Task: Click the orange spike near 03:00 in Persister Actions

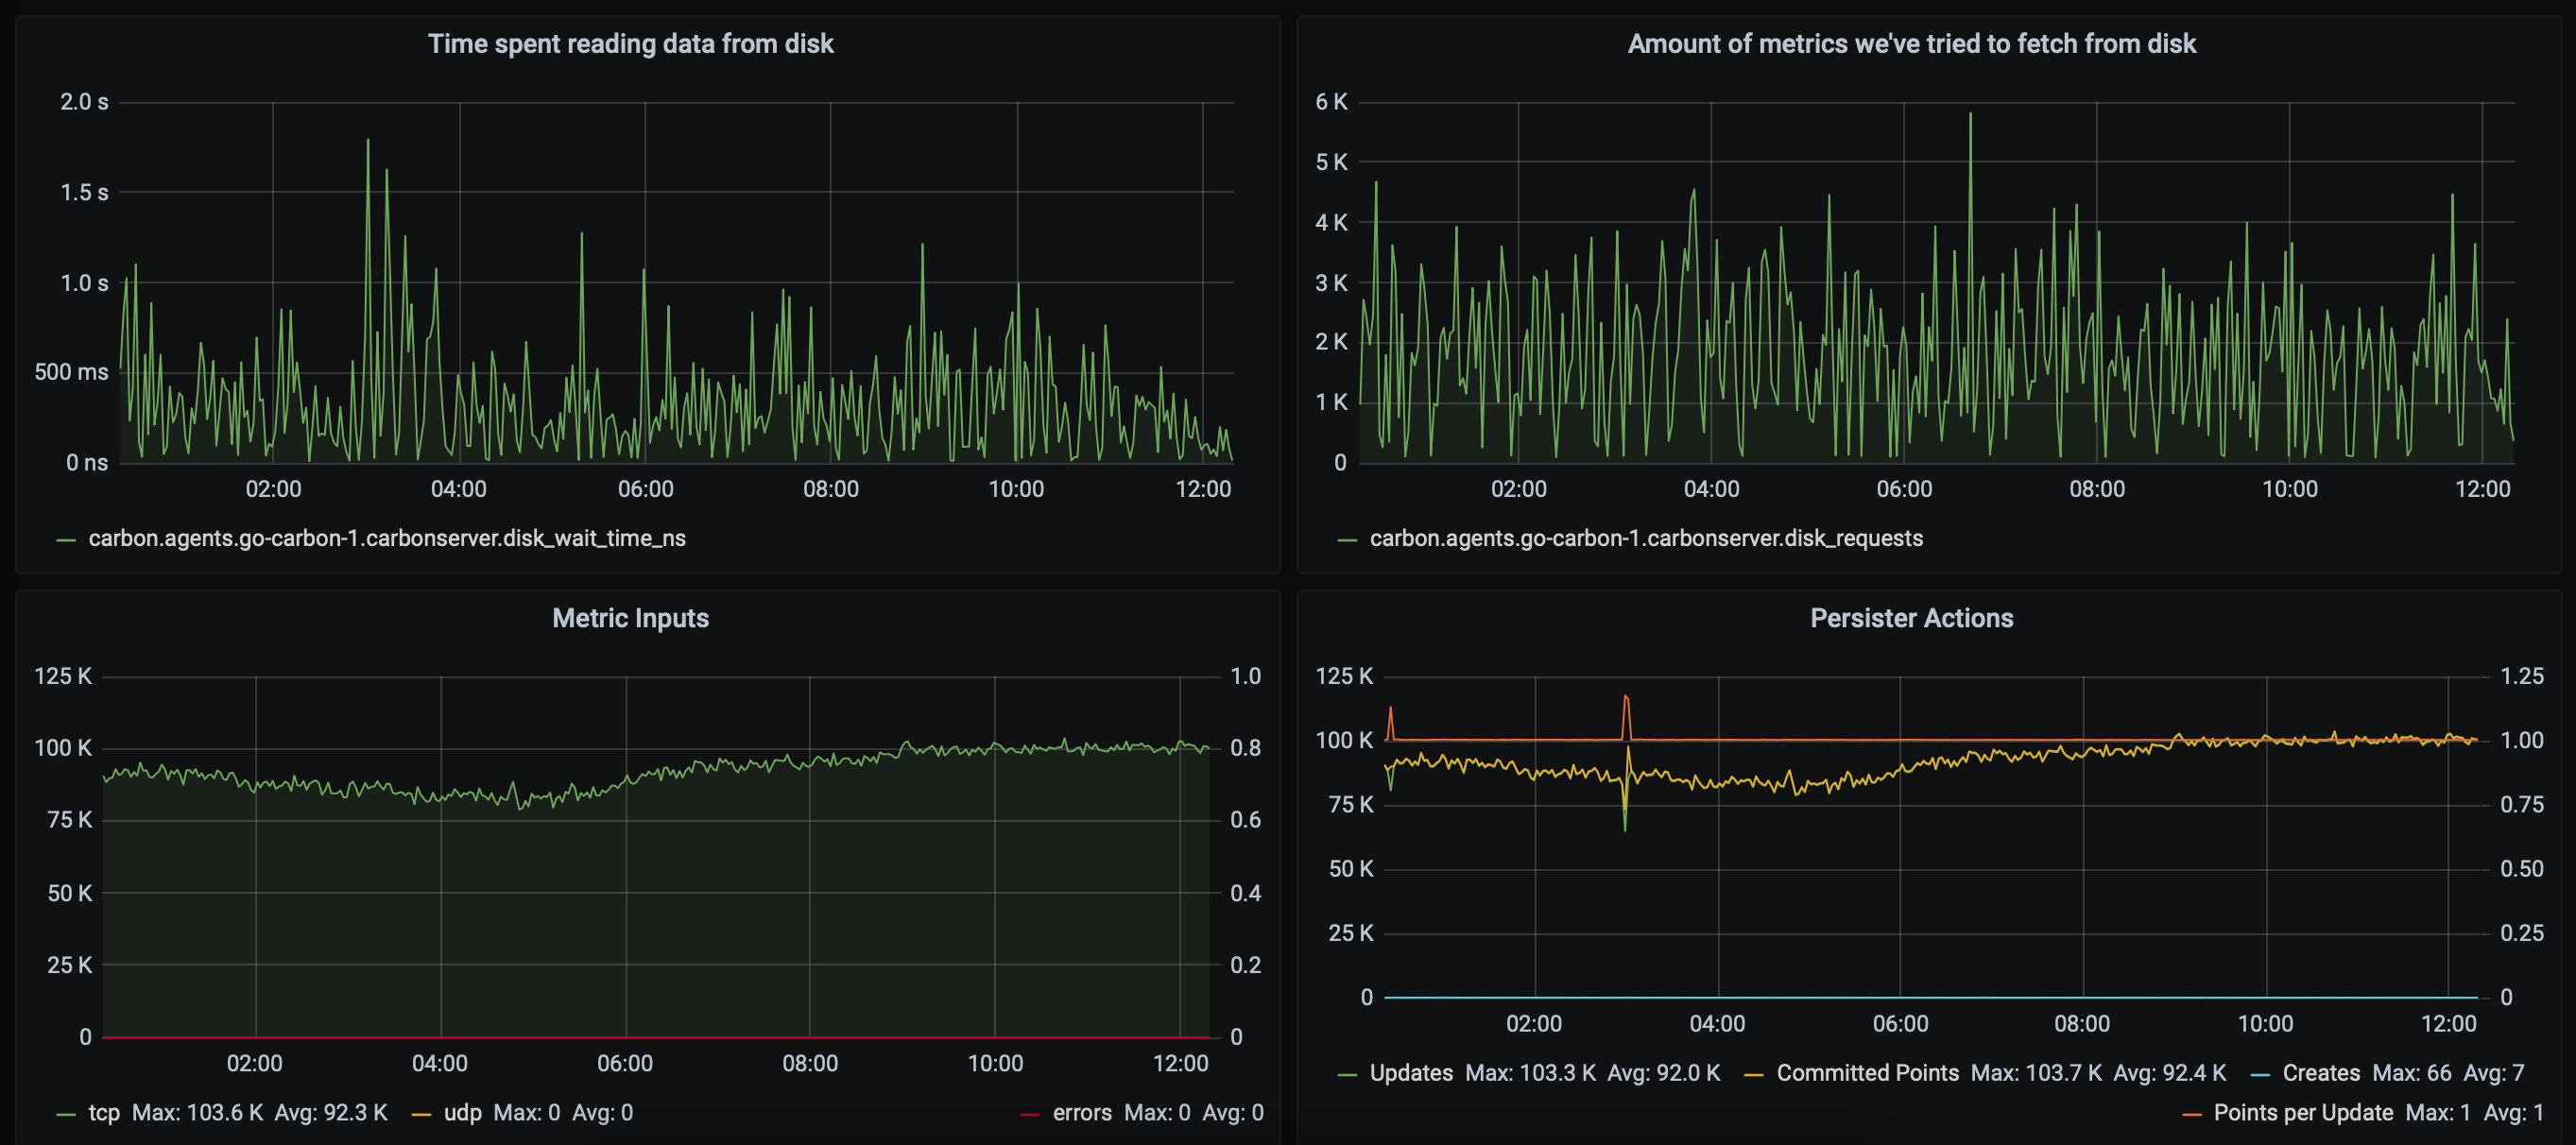Action: click(1625, 698)
